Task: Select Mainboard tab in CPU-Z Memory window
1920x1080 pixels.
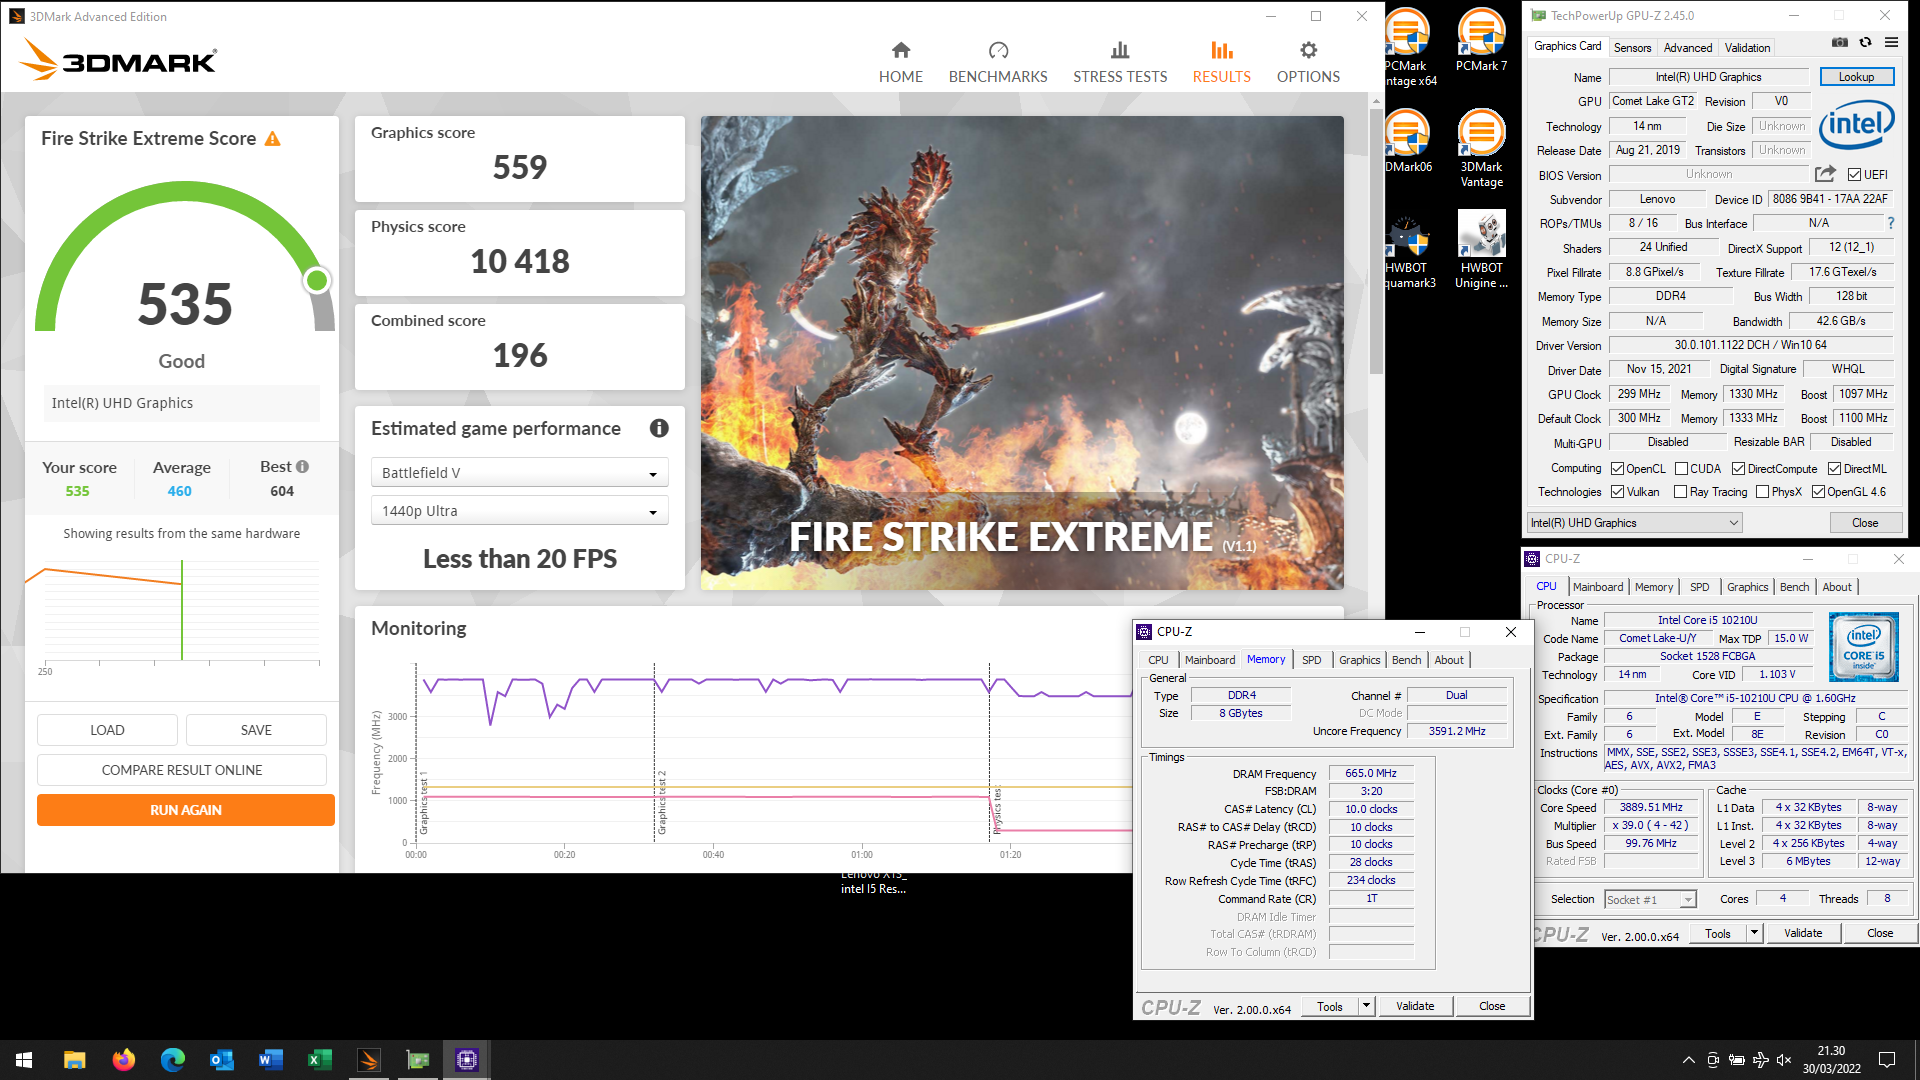Action: [x=1209, y=660]
